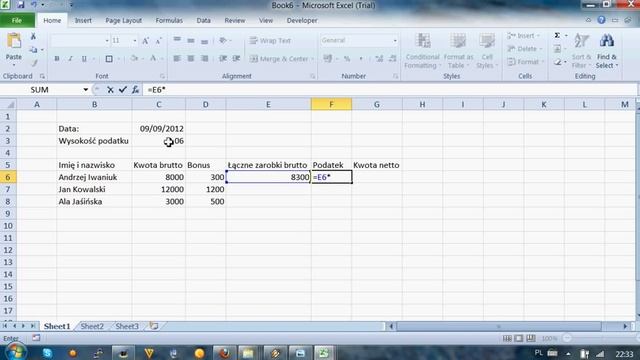The image size is (640, 360).
Task: Click the Percent Style icon
Action: 347,59
